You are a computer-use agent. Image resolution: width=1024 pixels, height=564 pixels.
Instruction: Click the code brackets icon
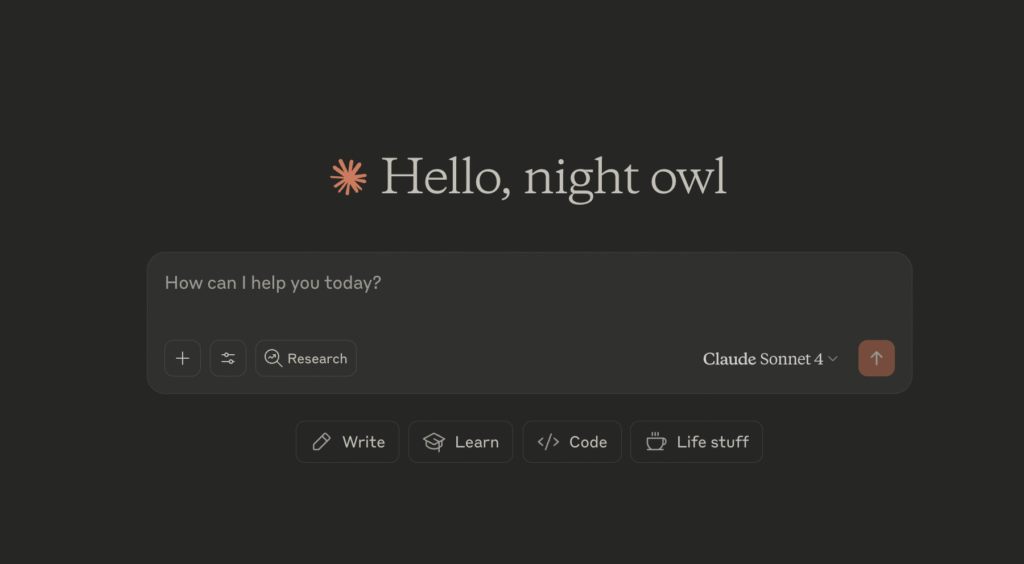[548, 442]
